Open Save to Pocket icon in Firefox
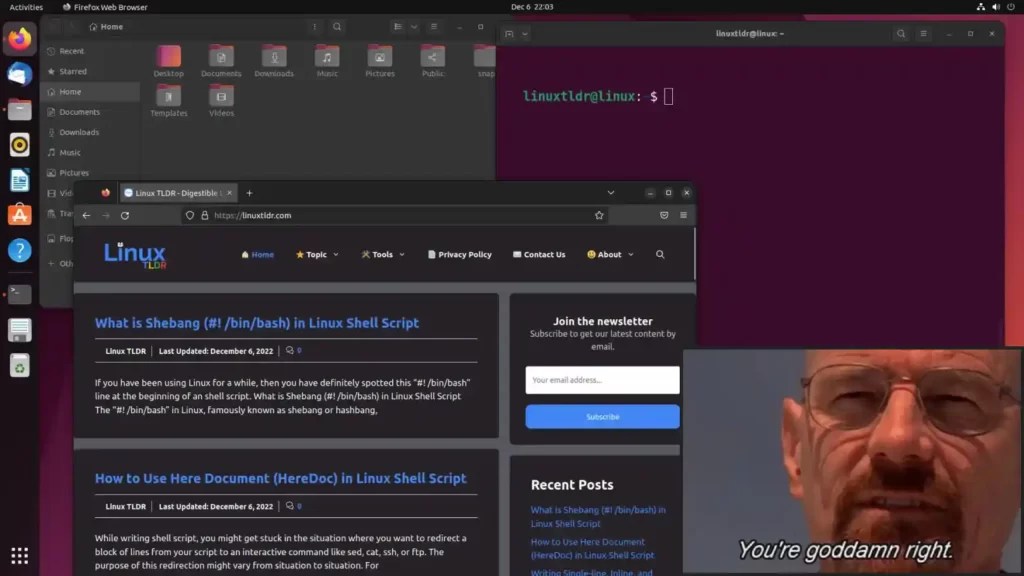The width and height of the screenshot is (1024, 576). click(664, 216)
